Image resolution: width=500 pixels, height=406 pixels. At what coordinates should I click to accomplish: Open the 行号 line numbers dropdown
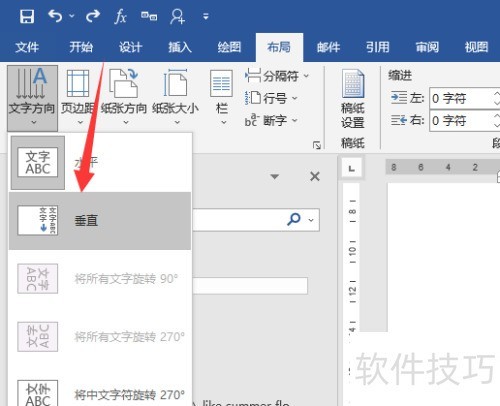[271, 98]
